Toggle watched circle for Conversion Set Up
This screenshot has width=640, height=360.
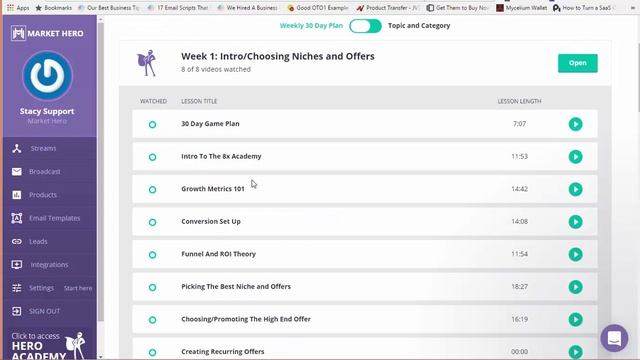tap(152, 222)
